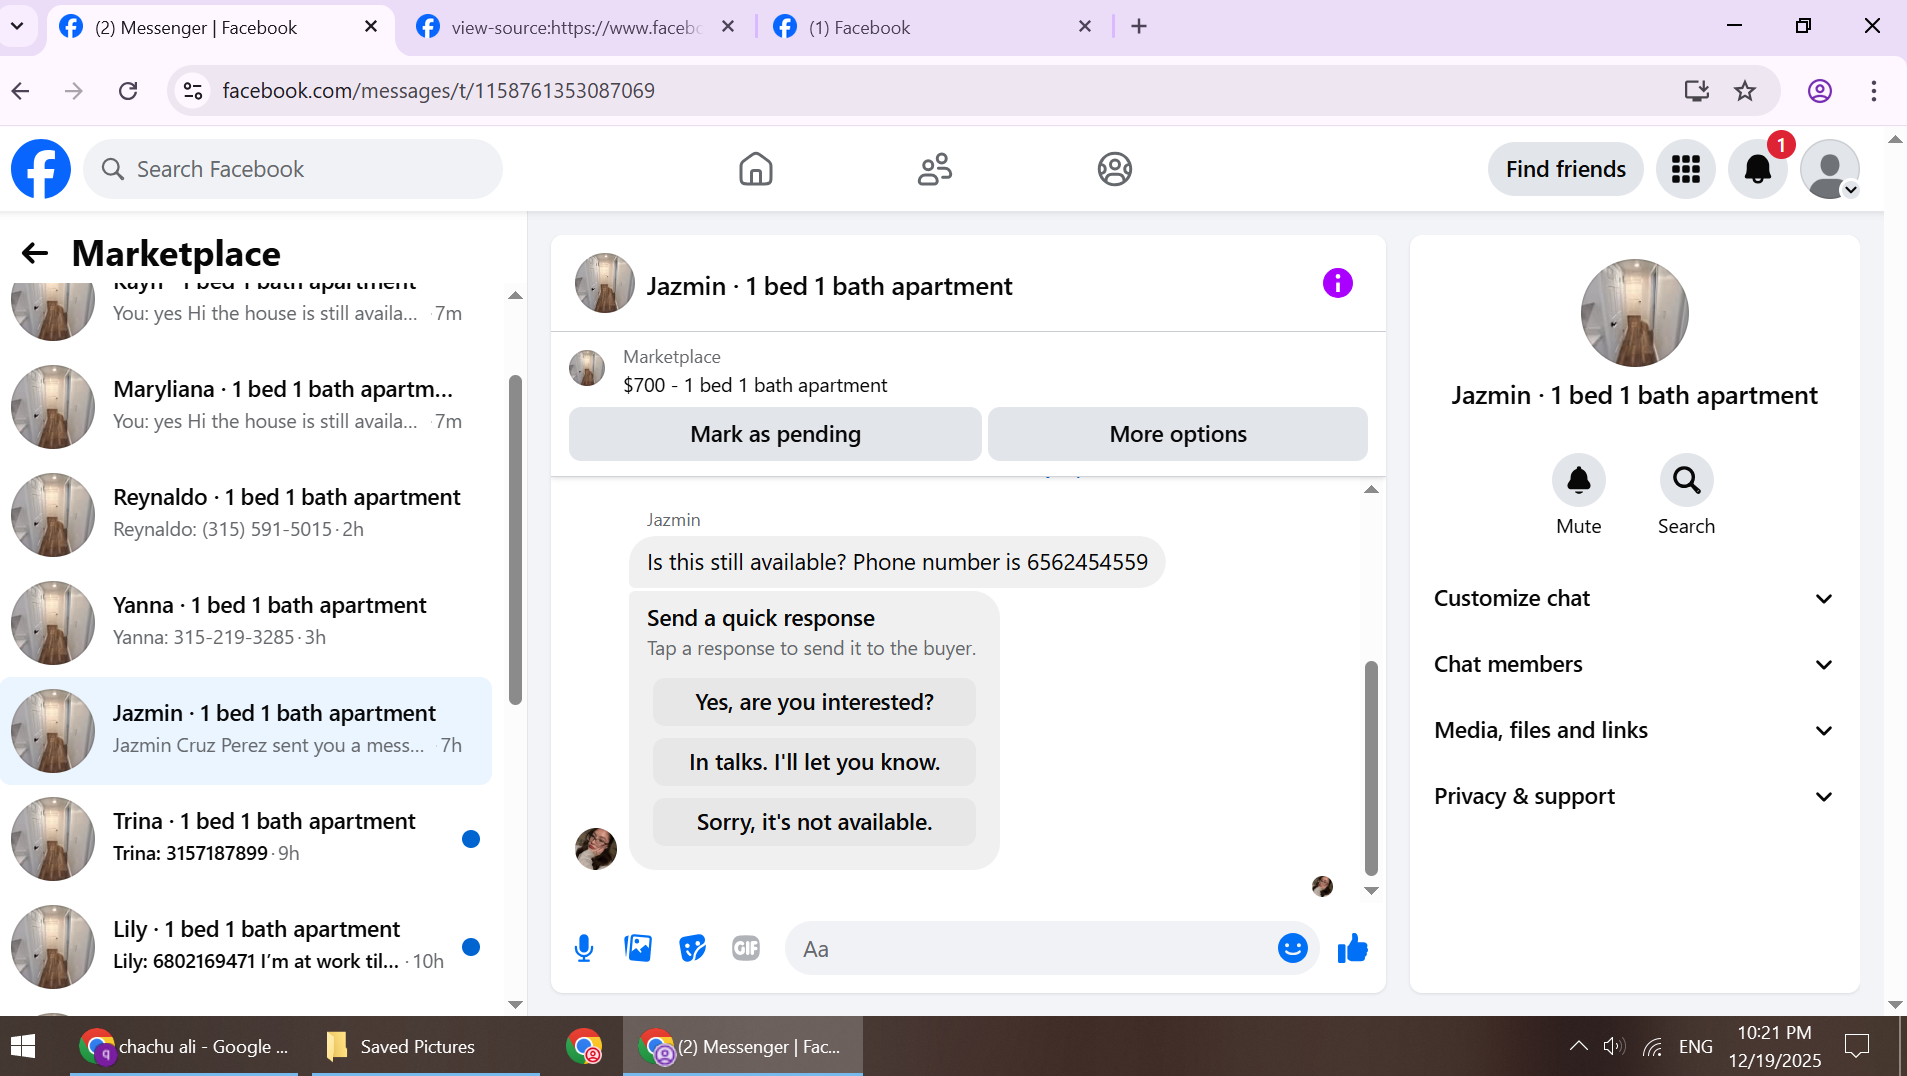This screenshot has height=1076, width=1907.
Task: Click Find friends button
Action: (1566, 169)
